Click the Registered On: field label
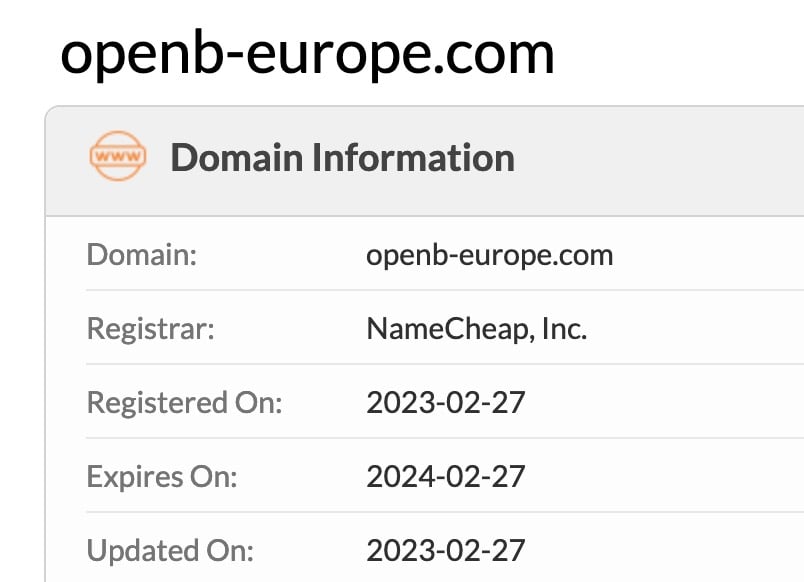Image resolution: width=804 pixels, height=582 pixels. (x=185, y=403)
